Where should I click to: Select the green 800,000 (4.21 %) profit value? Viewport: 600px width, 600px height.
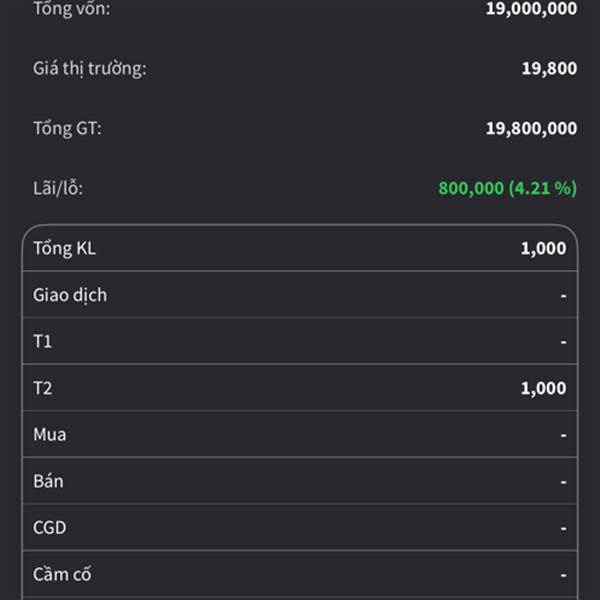(x=507, y=188)
